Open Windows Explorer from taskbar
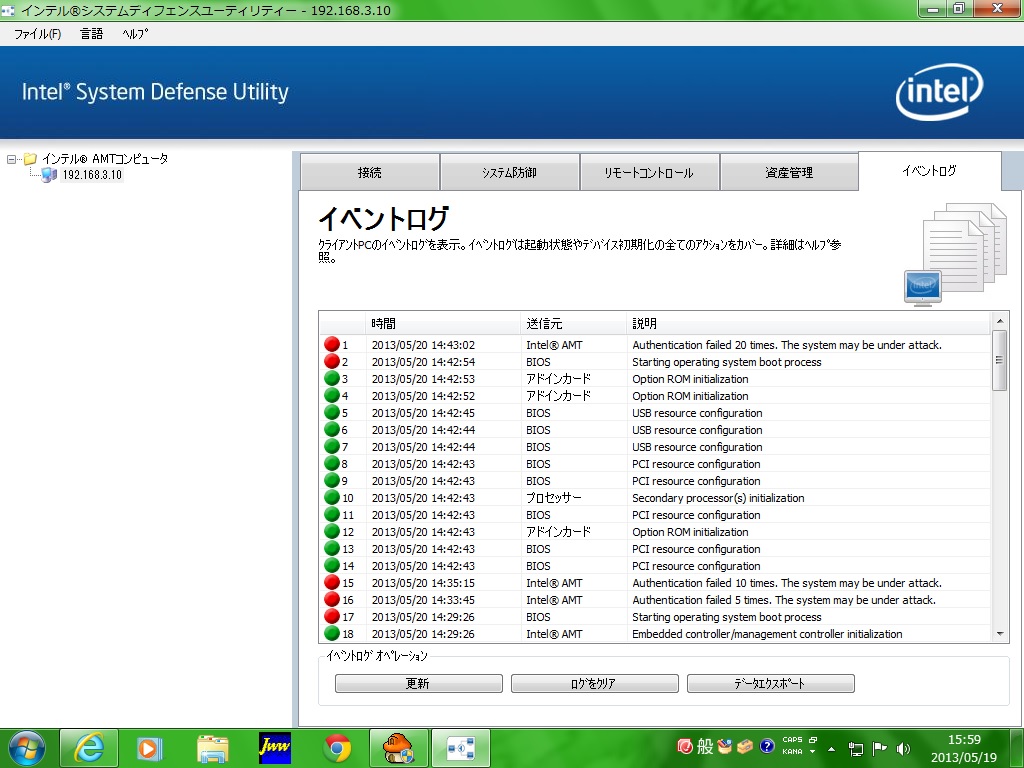Viewport: 1024px width, 768px height. point(212,748)
